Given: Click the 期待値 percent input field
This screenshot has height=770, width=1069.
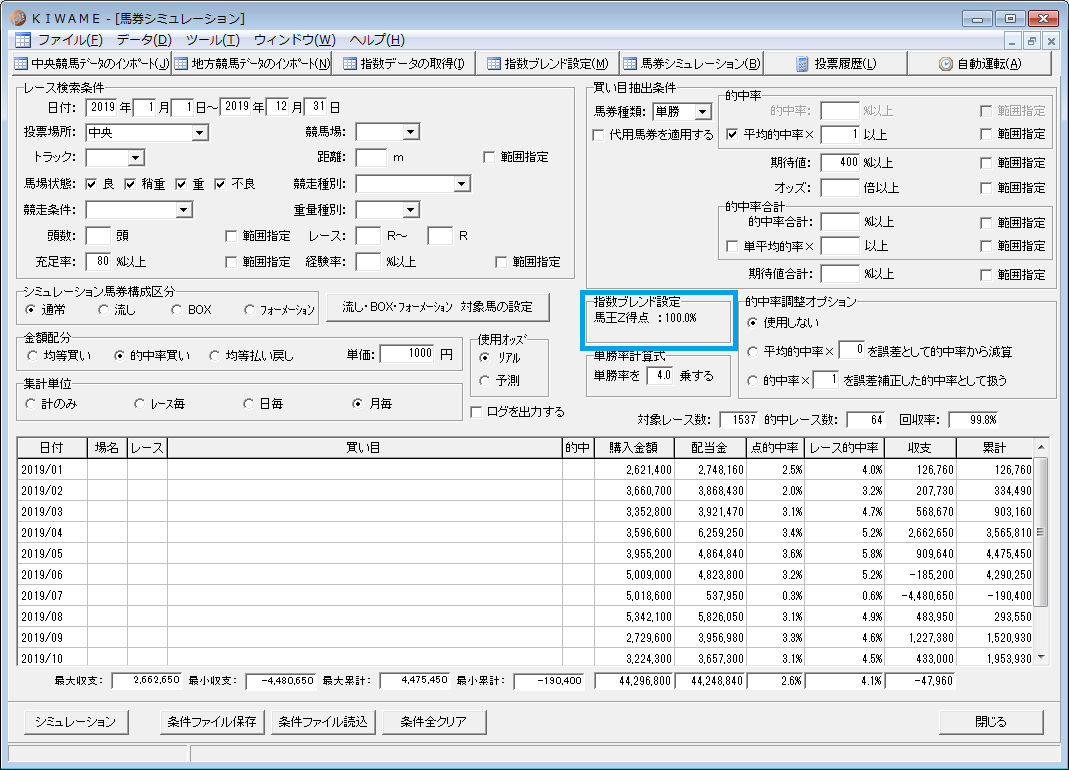Looking at the screenshot, I should (x=840, y=162).
